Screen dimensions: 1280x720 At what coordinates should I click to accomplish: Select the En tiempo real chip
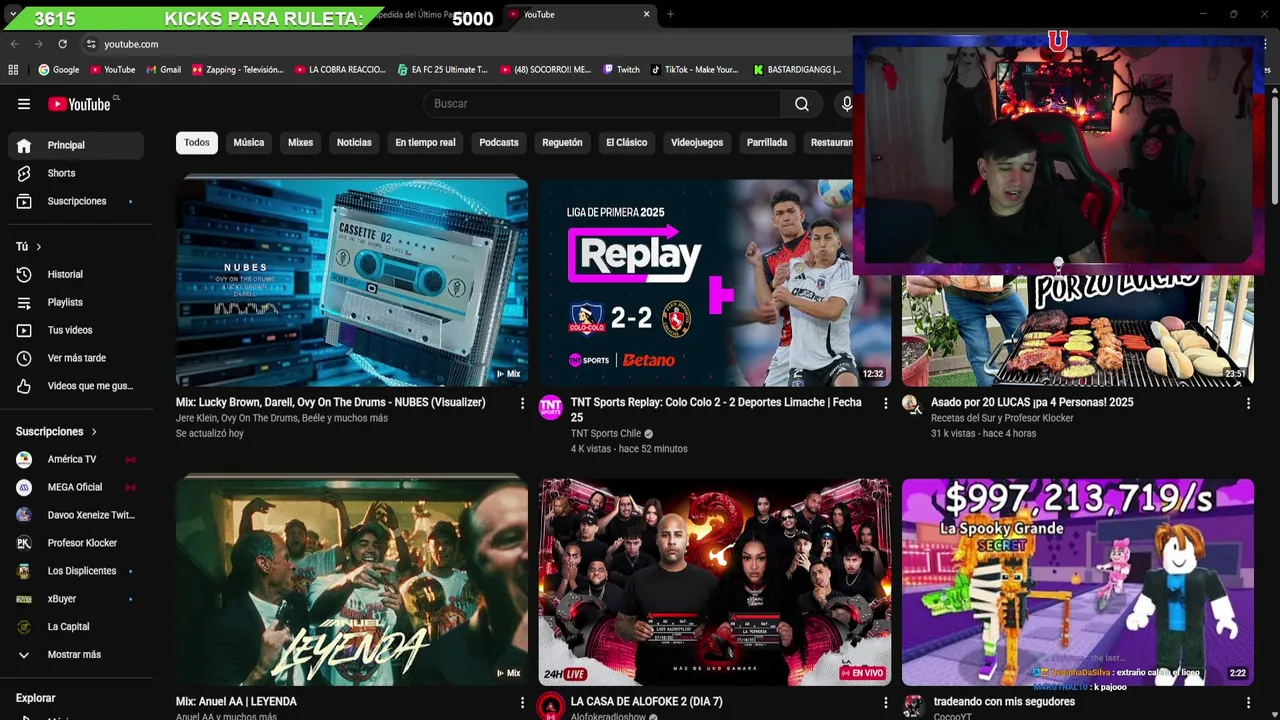pos(425,142)
